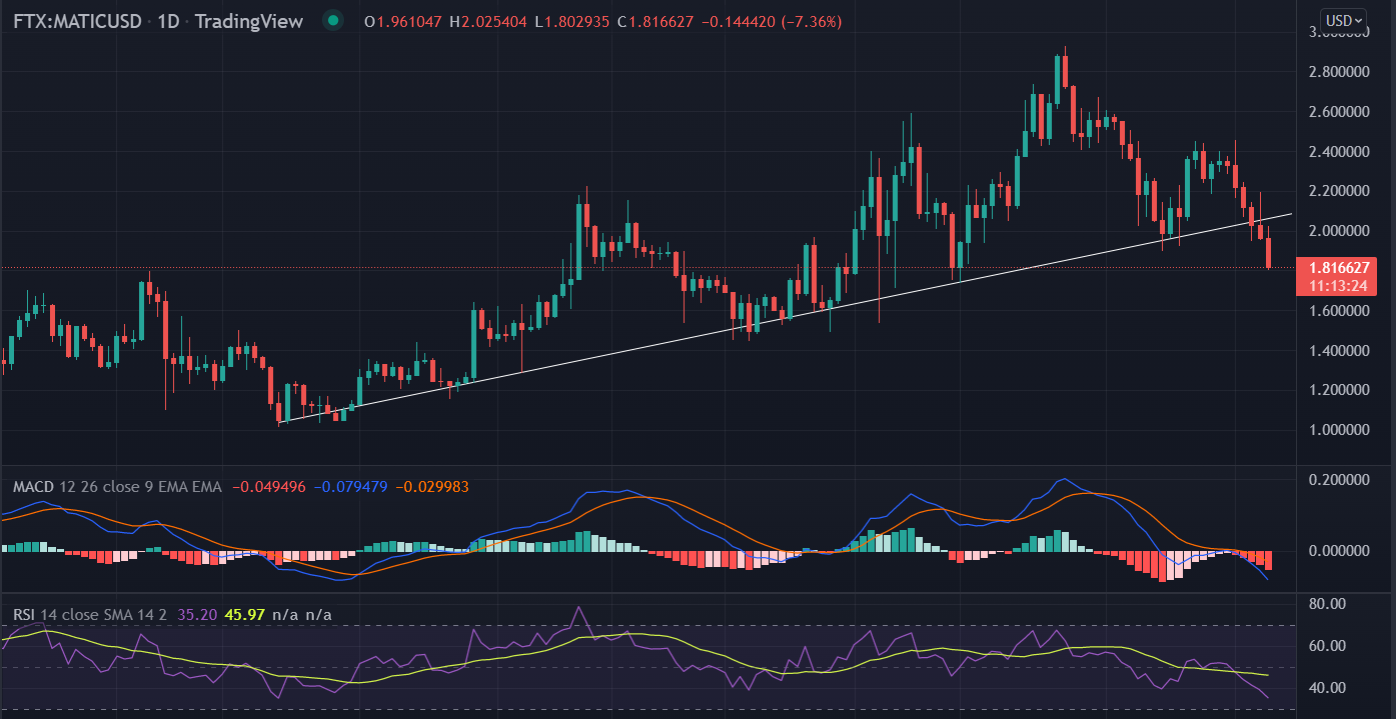Select the RSI indicator legend title
Image resolution: width=1396 pixels, height=719 pixels.
[26, 614]
